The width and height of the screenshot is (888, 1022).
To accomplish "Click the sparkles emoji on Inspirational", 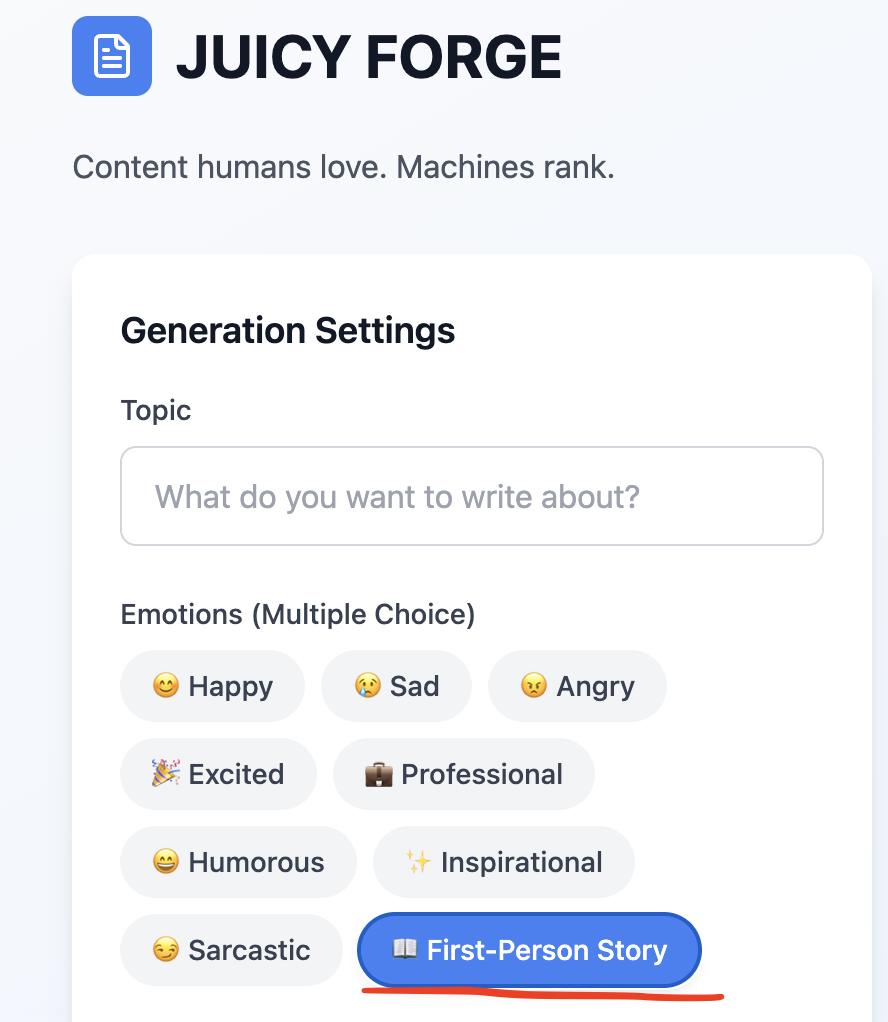I will (418, 862).
